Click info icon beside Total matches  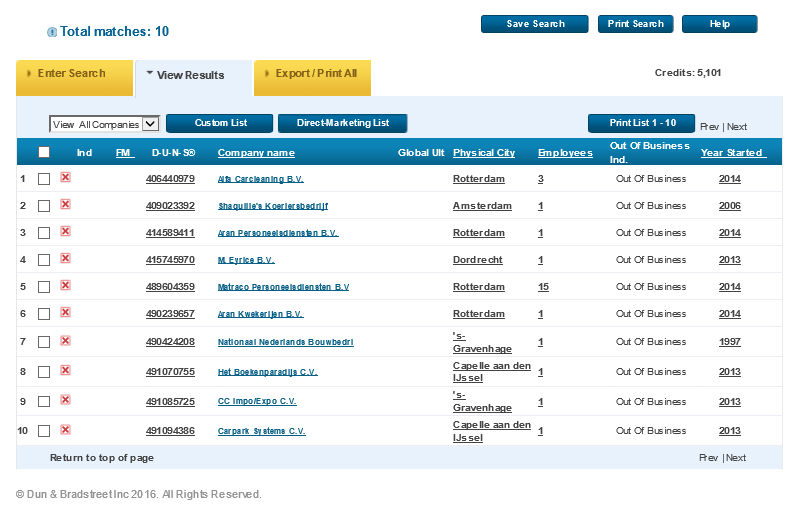(52, 32)
